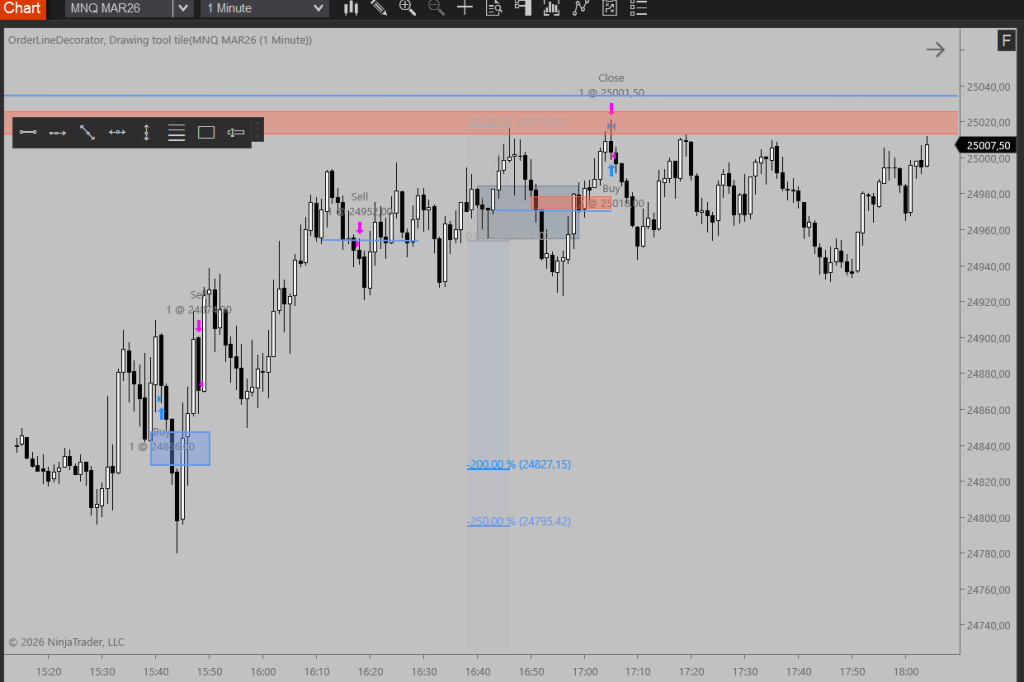Viewport: 1024px width, 682px height.
Task: Open the Data Box icon
Action: tap(493, 8)
